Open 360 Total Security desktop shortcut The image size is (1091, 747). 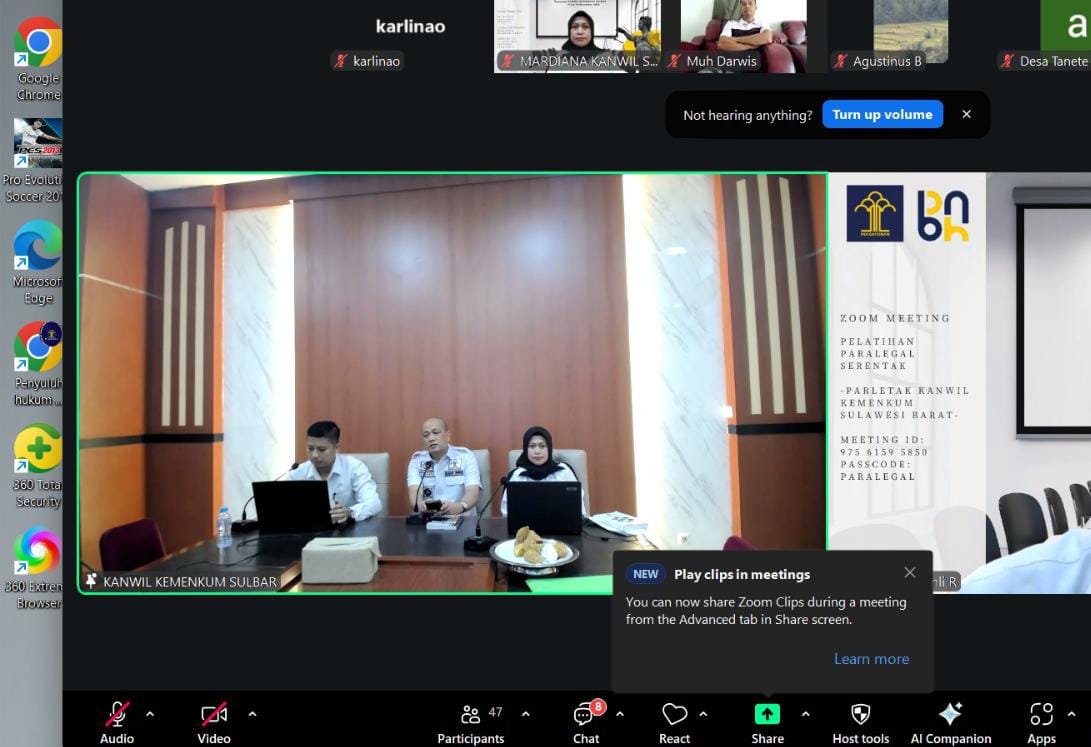38,450
